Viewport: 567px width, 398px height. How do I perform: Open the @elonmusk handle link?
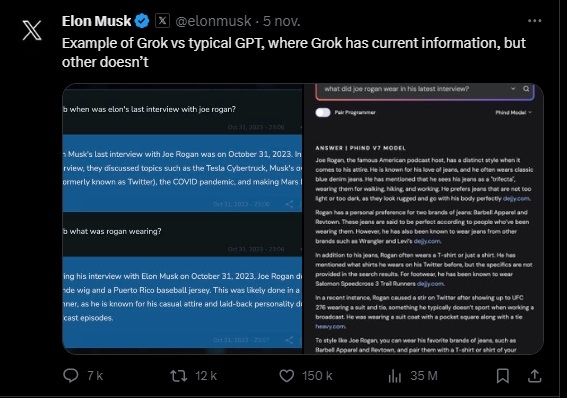213,21
